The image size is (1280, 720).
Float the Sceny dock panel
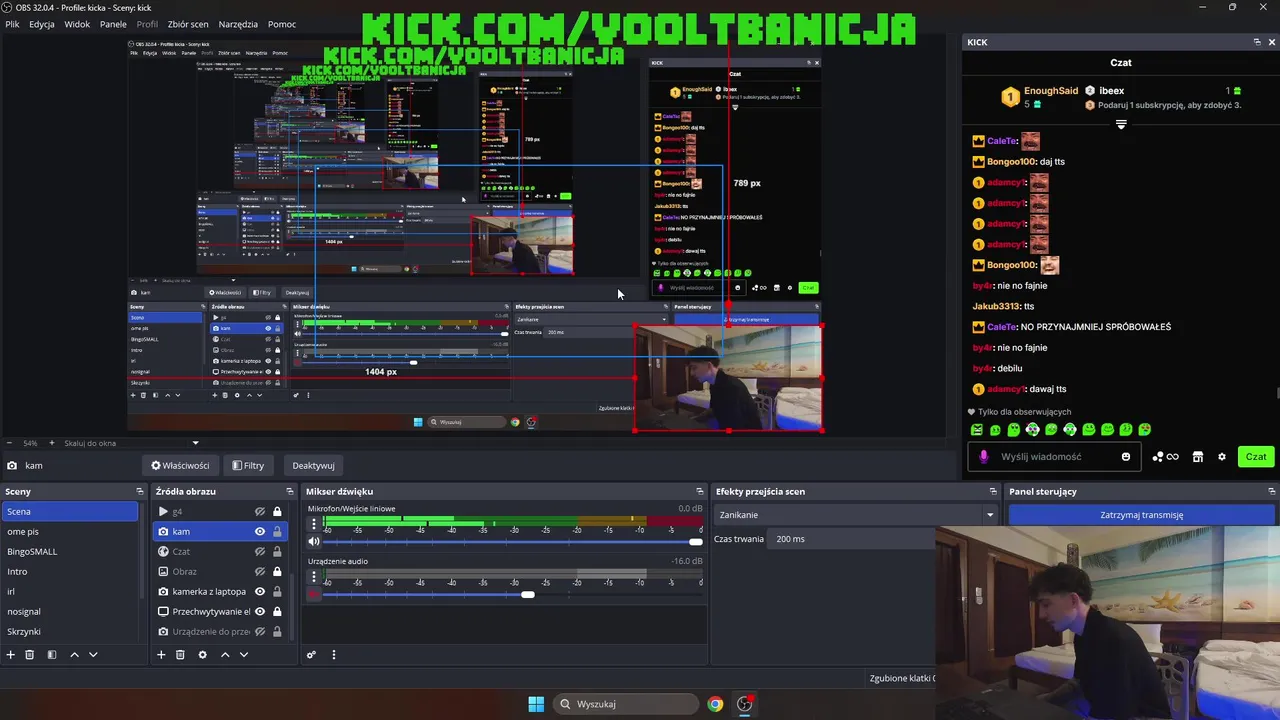pyautogui.click(x=140, y=491)
